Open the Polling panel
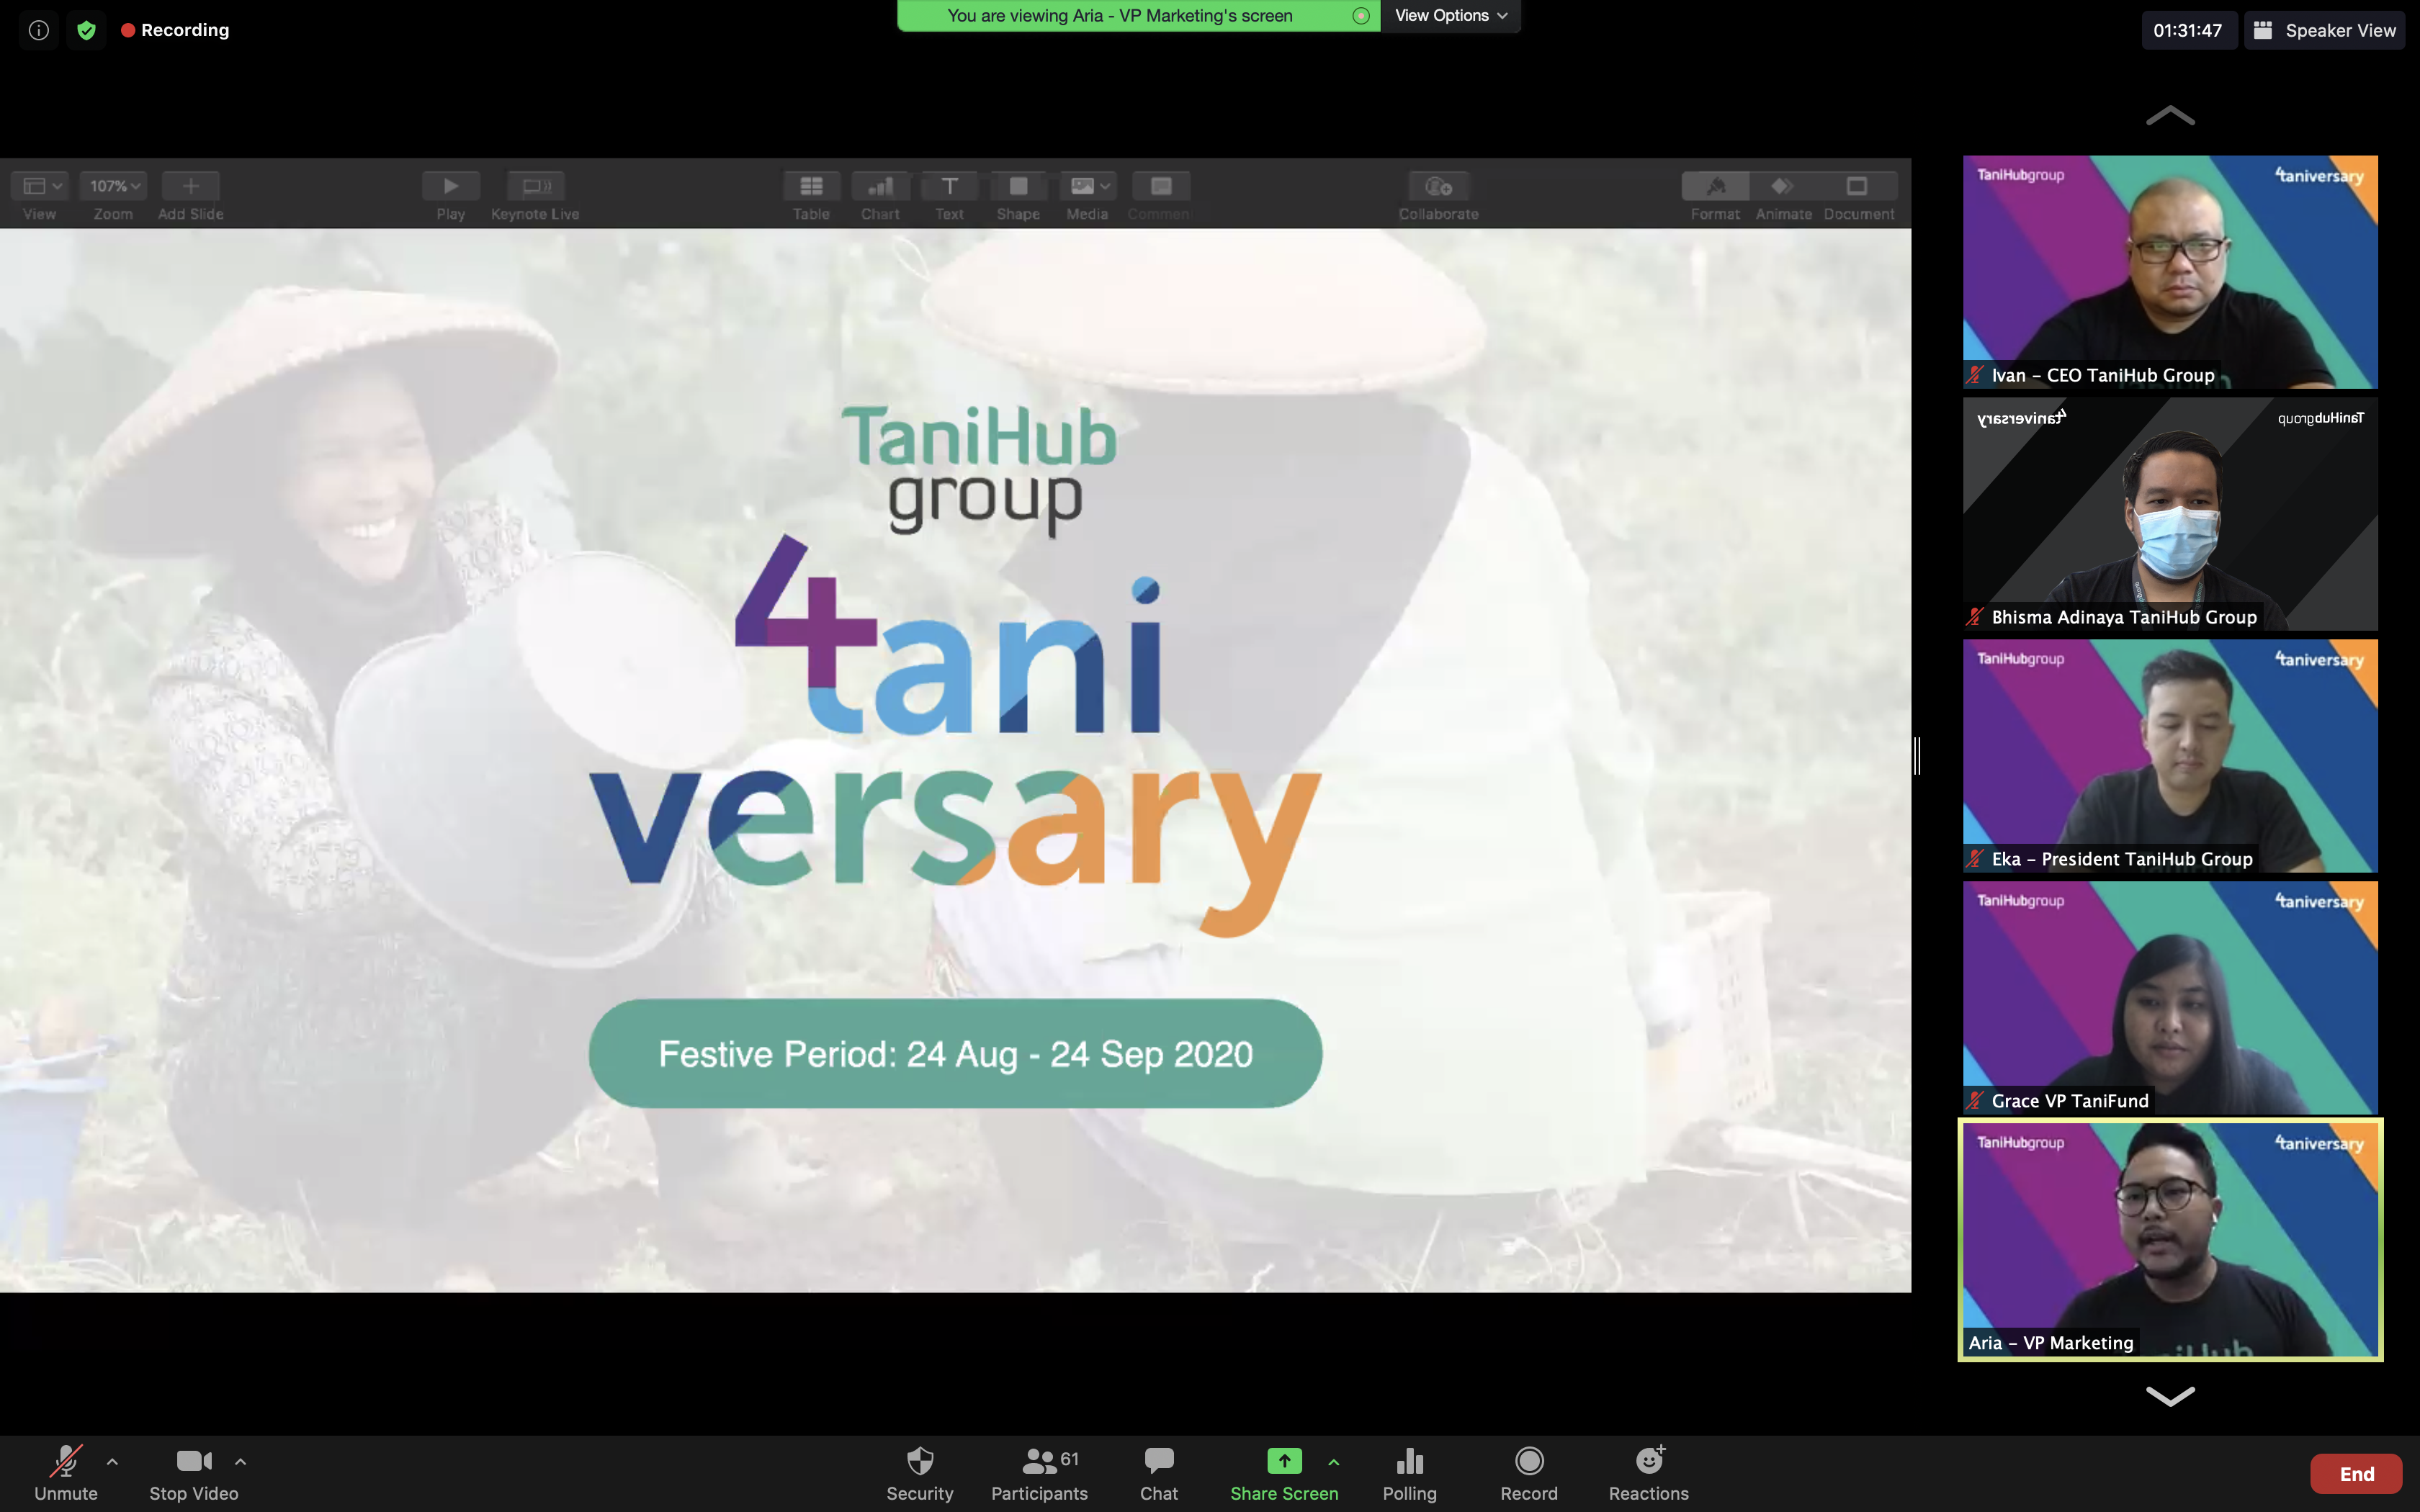Screen dimensions: 2420x1512 [x=1409, y=1470]
